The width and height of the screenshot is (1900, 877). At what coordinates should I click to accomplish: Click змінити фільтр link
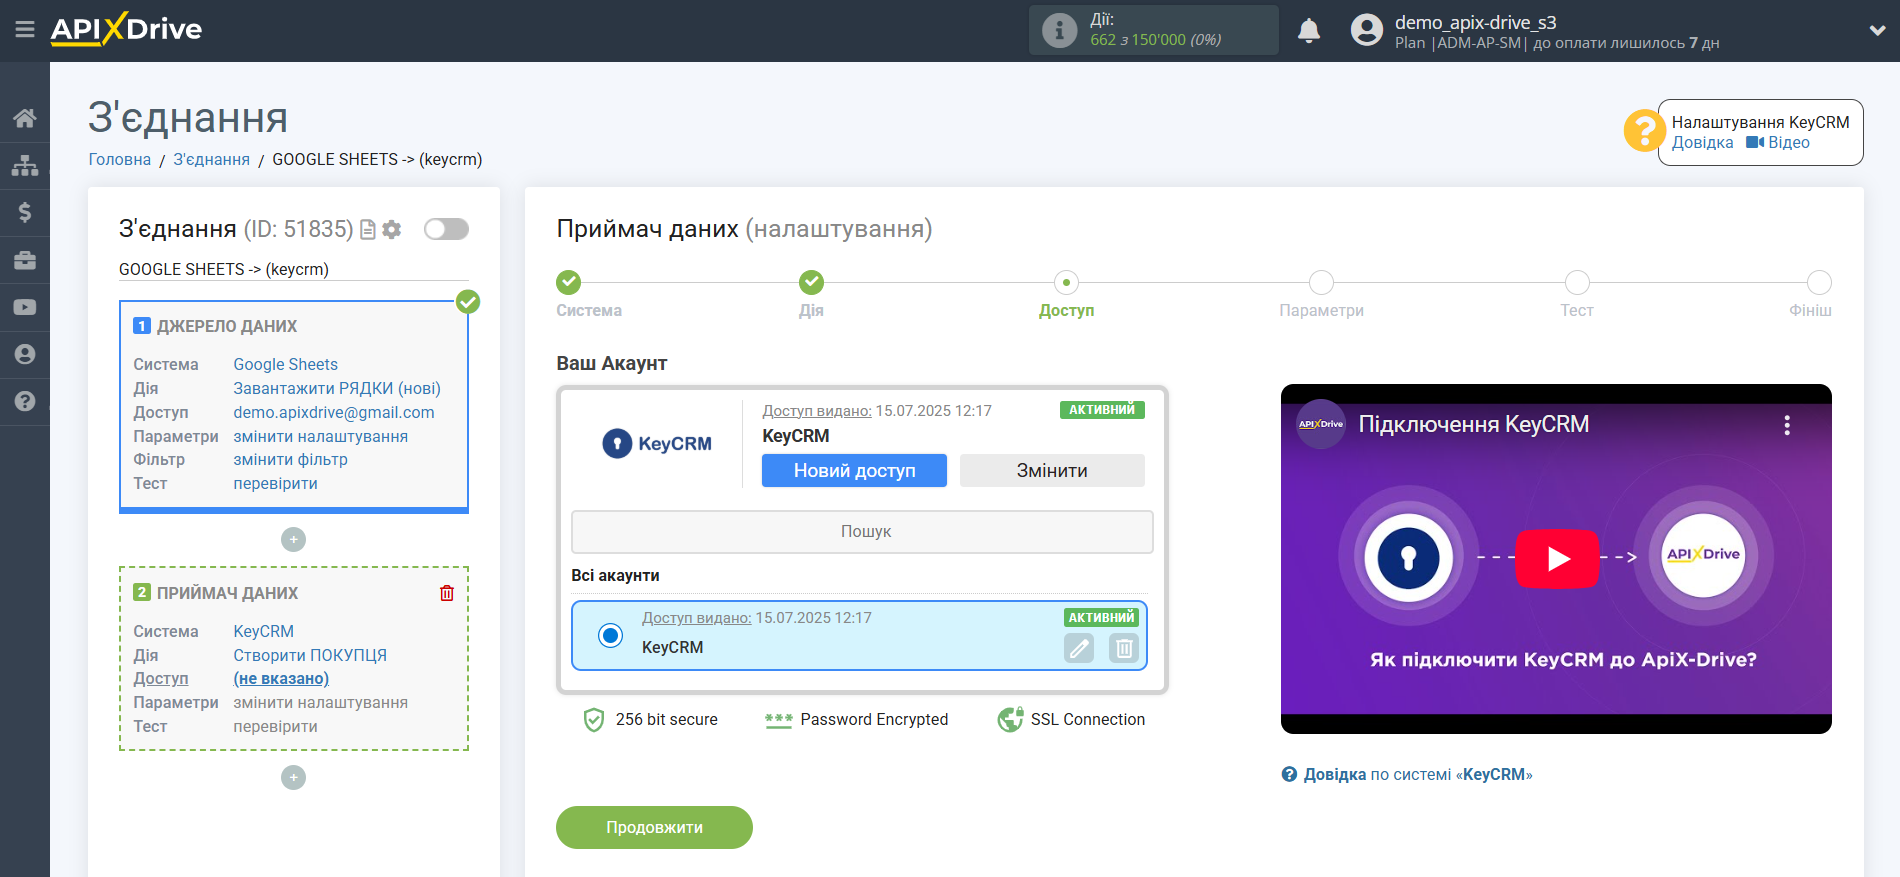click(291, 459)
